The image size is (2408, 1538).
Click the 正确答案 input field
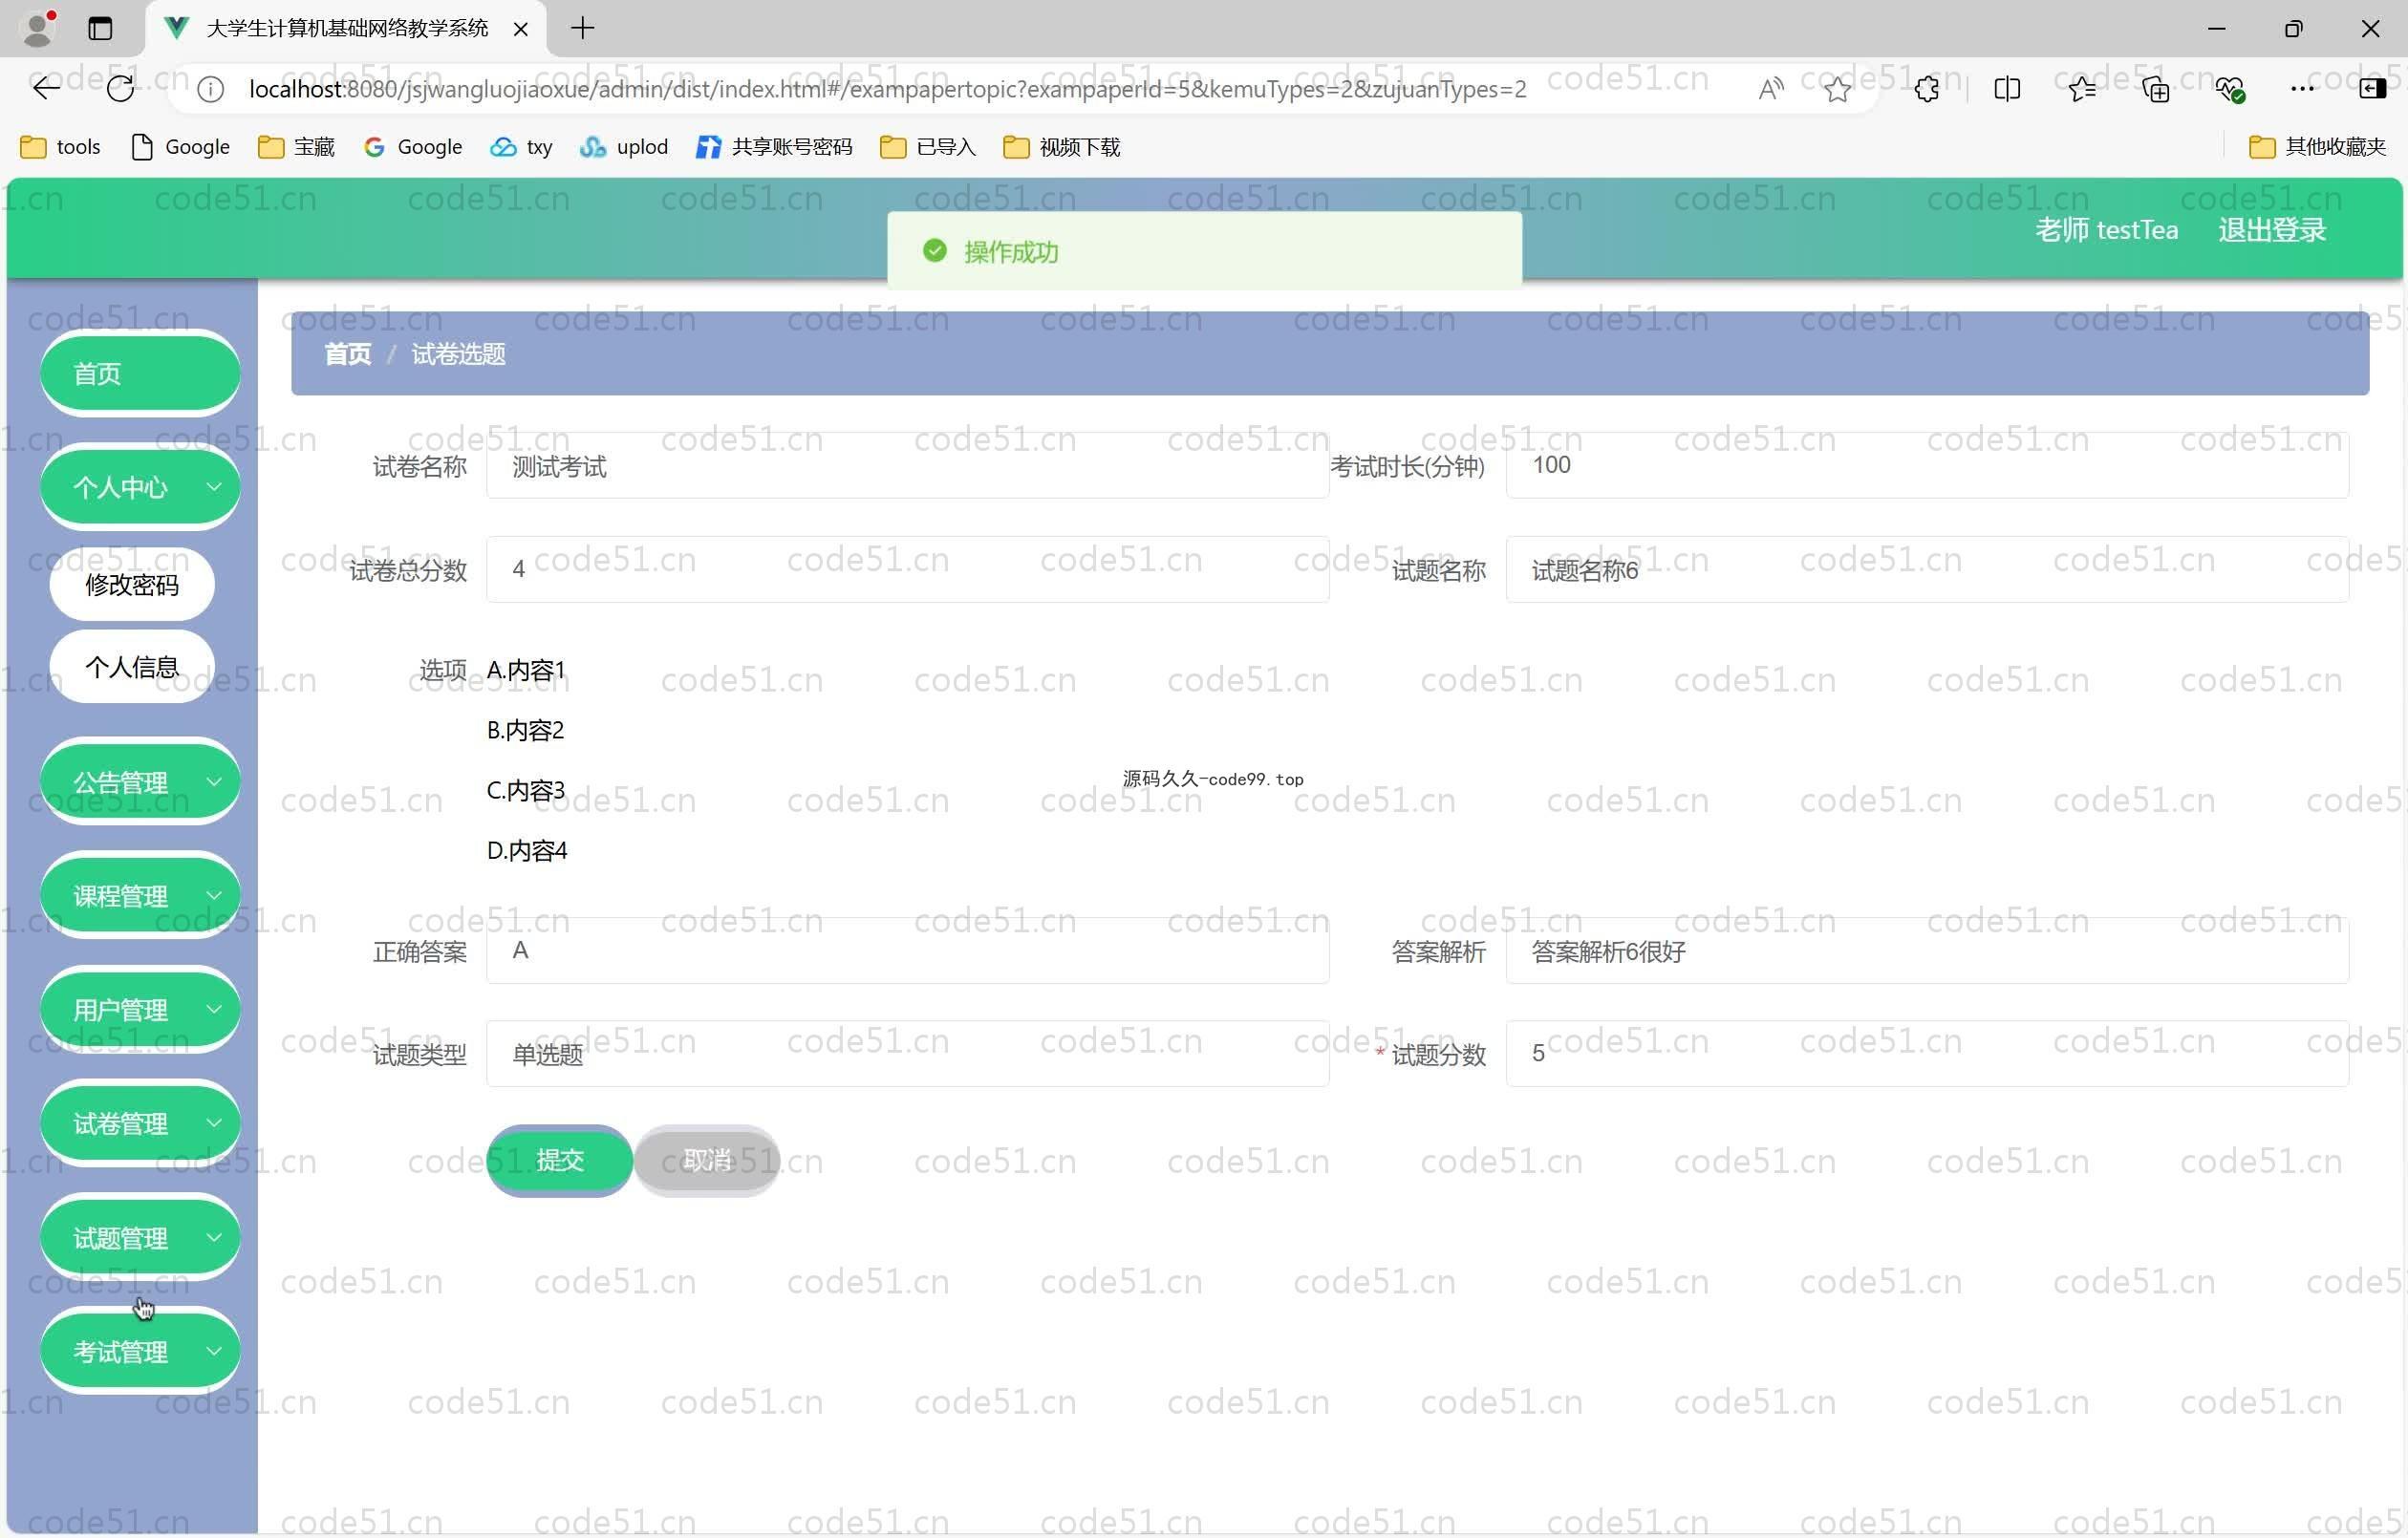pos(907,951)
